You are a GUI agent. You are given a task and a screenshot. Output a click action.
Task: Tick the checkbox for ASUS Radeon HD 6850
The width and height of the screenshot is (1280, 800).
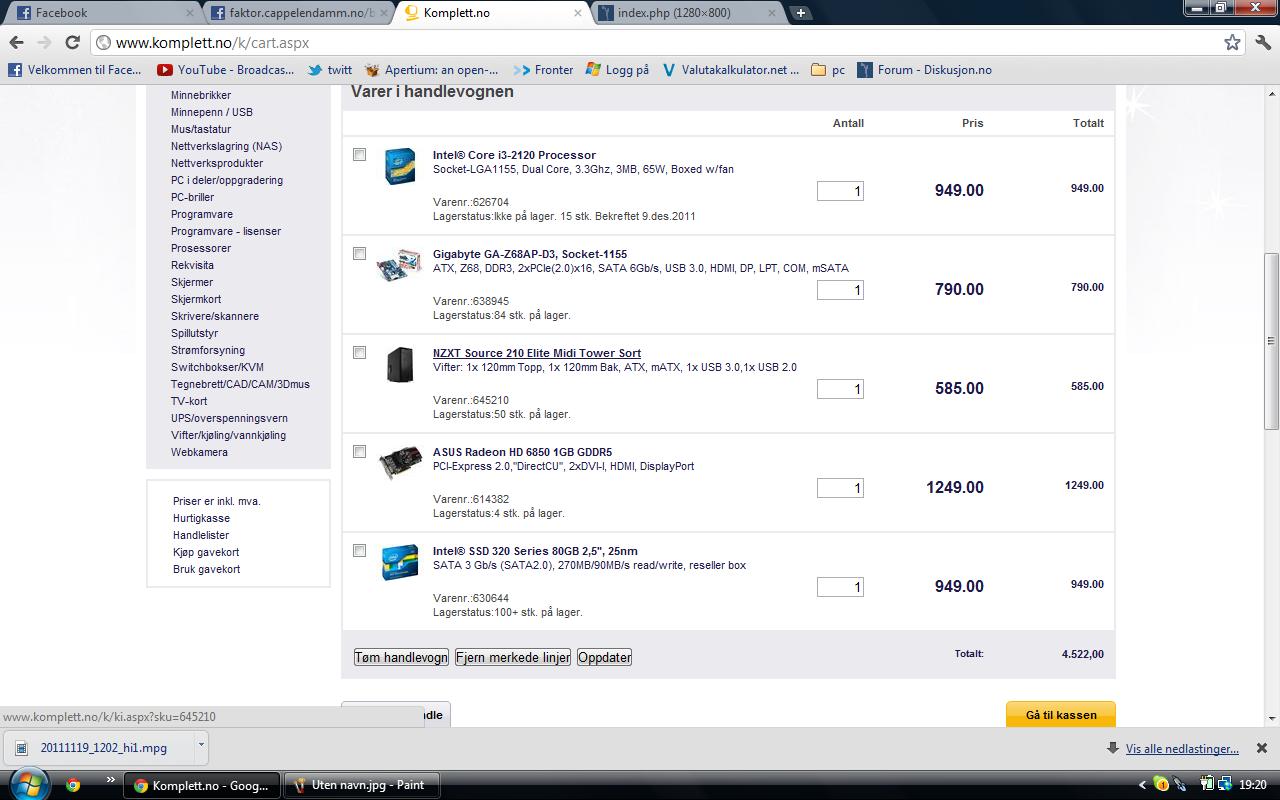[x=360, y=452]
